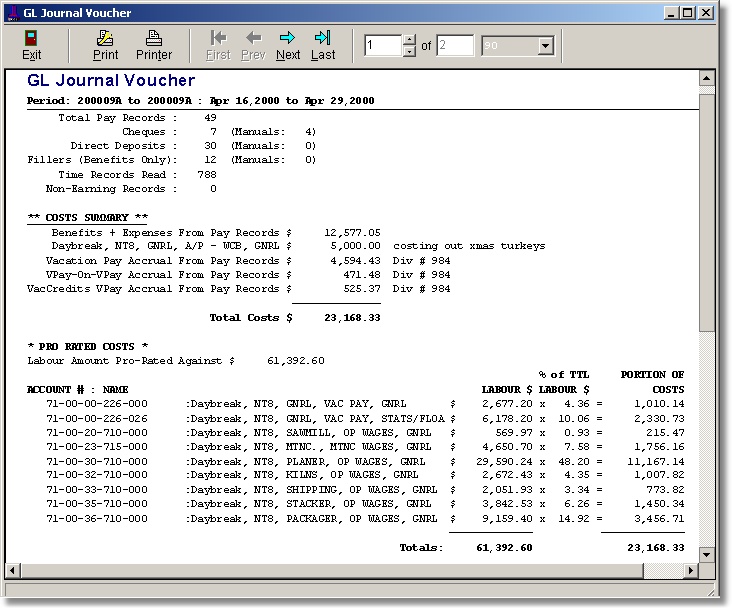
Task: Open the Printer setup icon
Action: pos(154,38)
